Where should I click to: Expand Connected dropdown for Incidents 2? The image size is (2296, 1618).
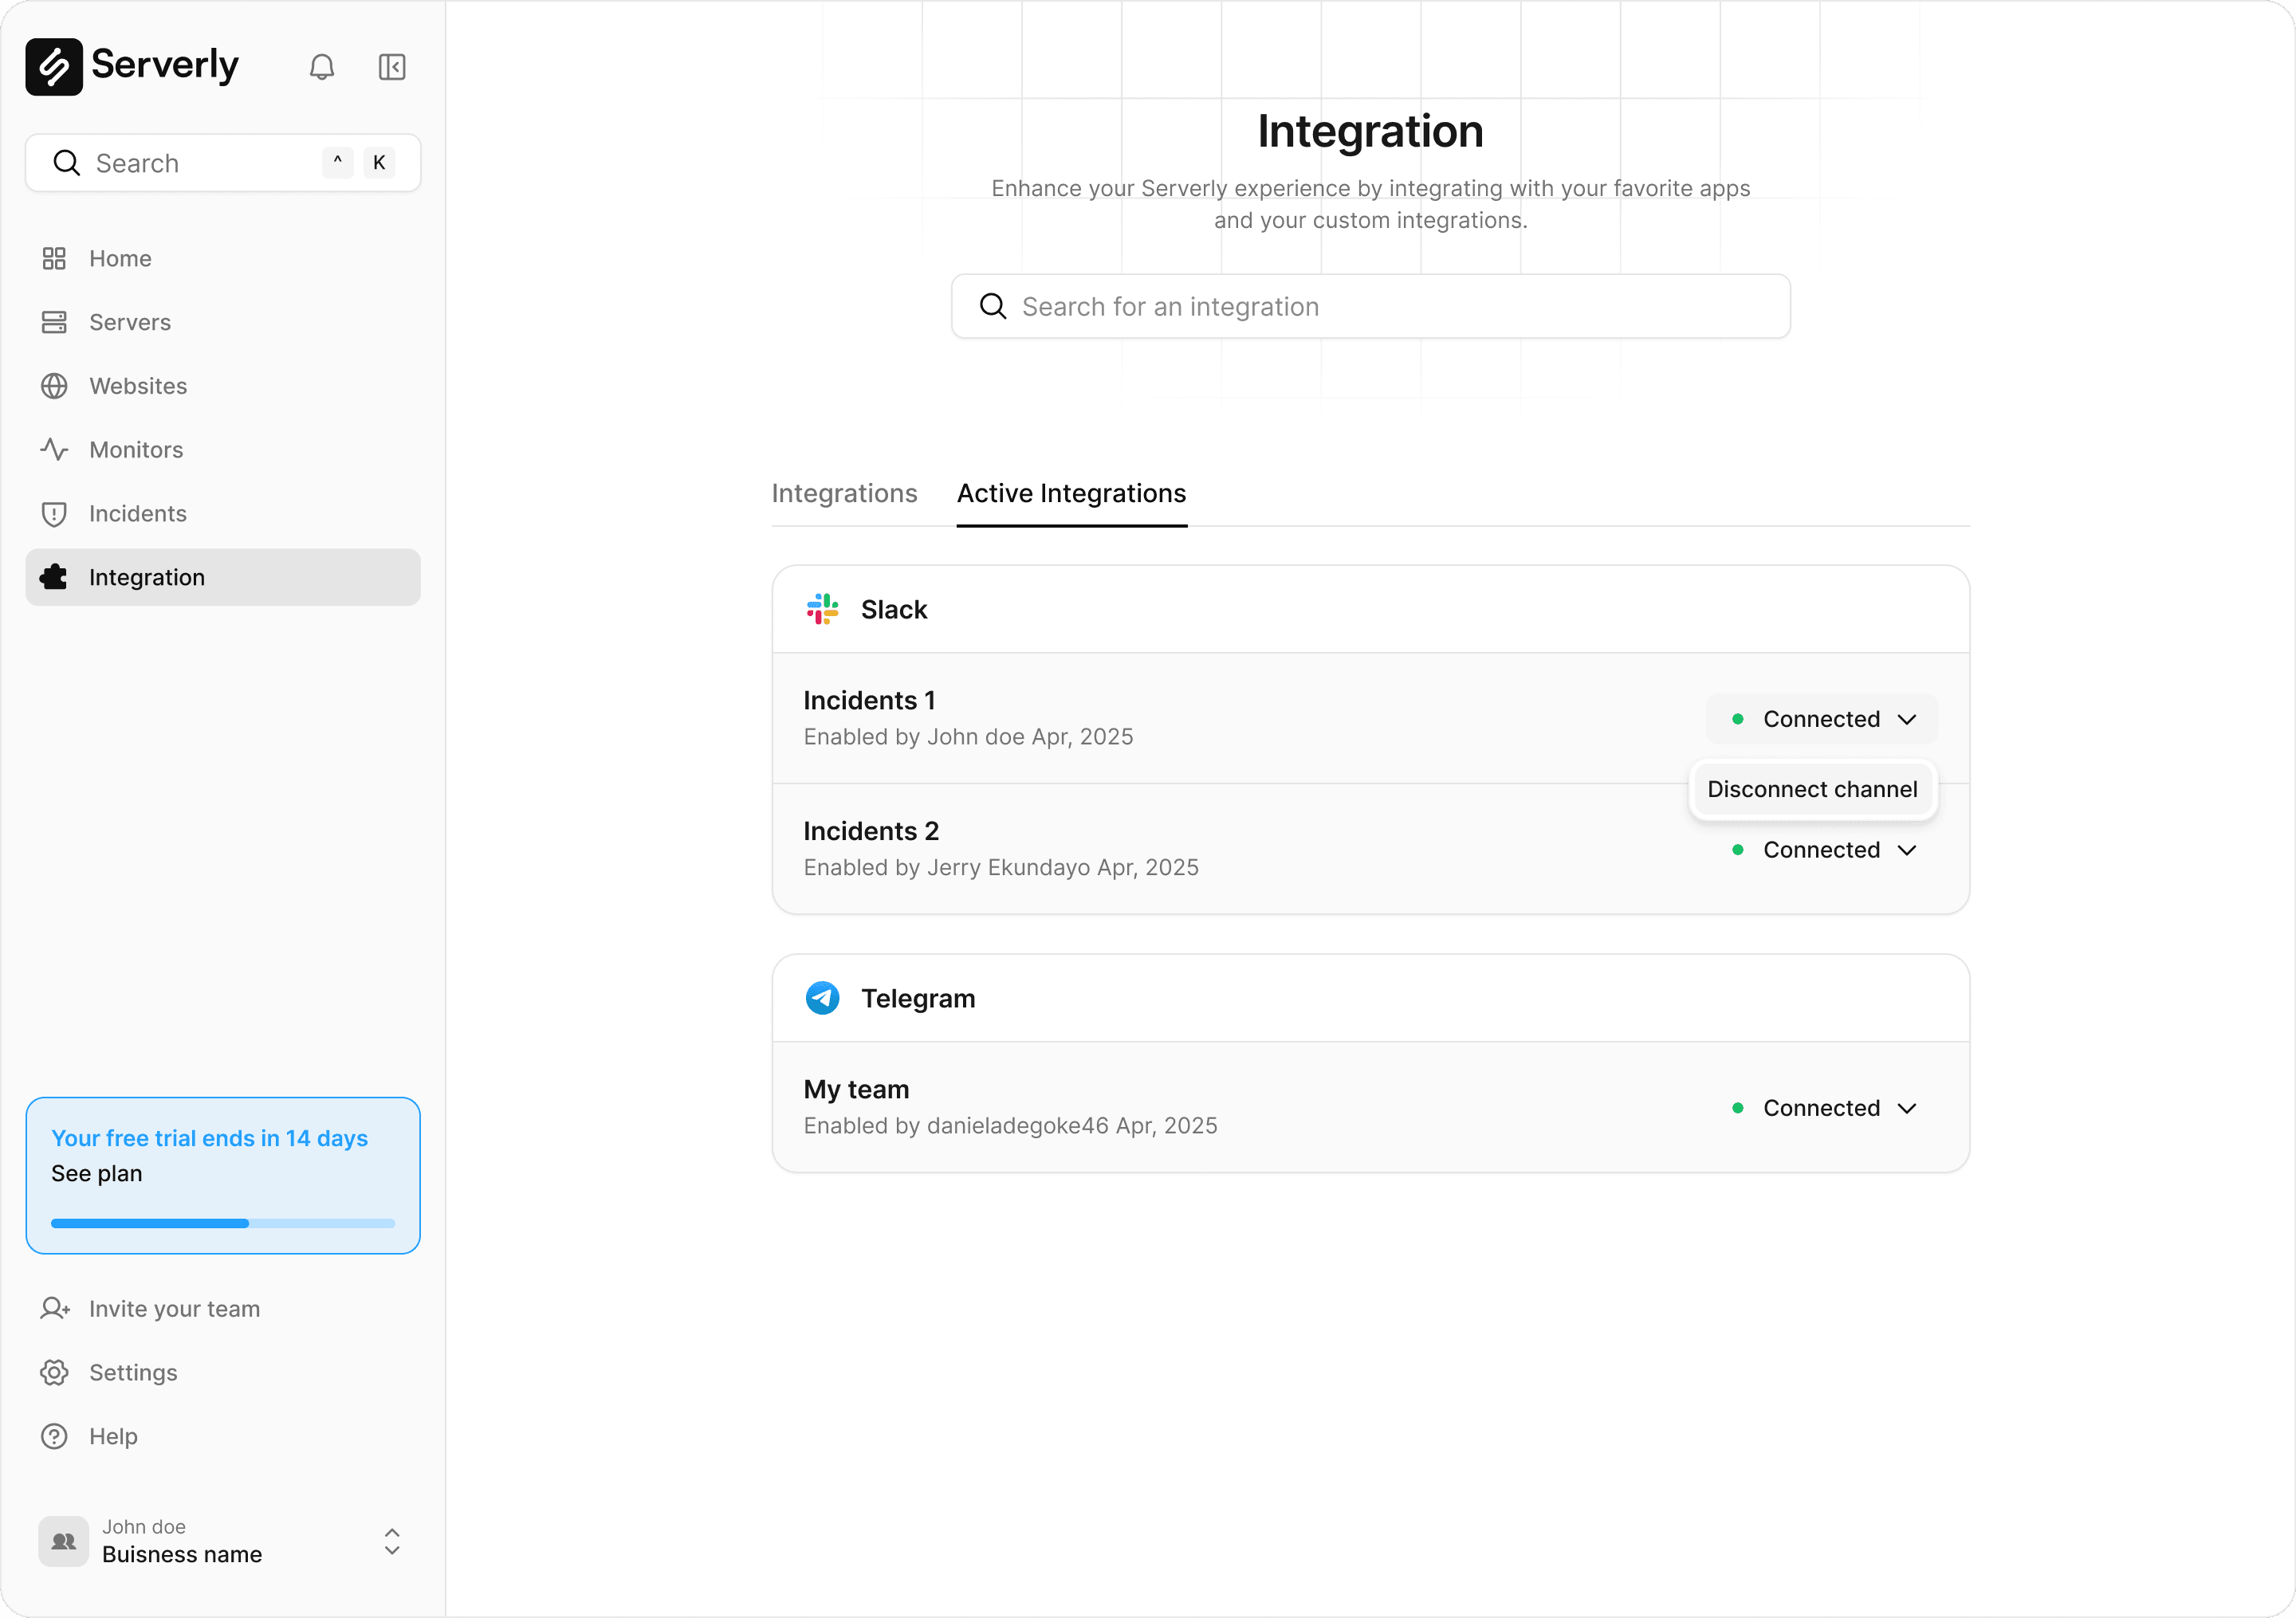point(1822,850)
